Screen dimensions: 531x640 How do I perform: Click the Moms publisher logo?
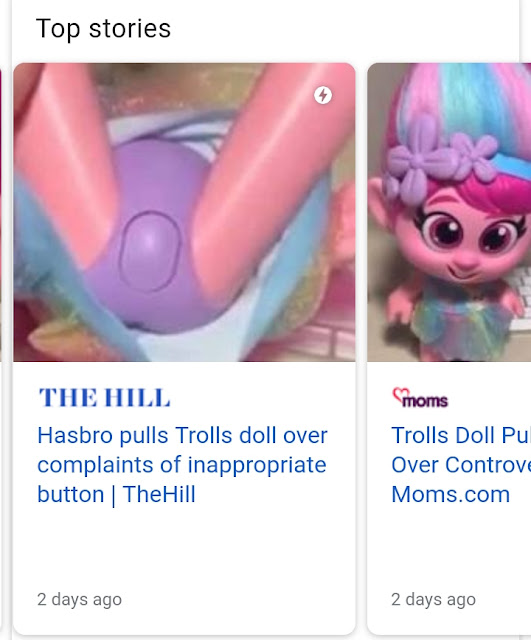pos(420,398)
